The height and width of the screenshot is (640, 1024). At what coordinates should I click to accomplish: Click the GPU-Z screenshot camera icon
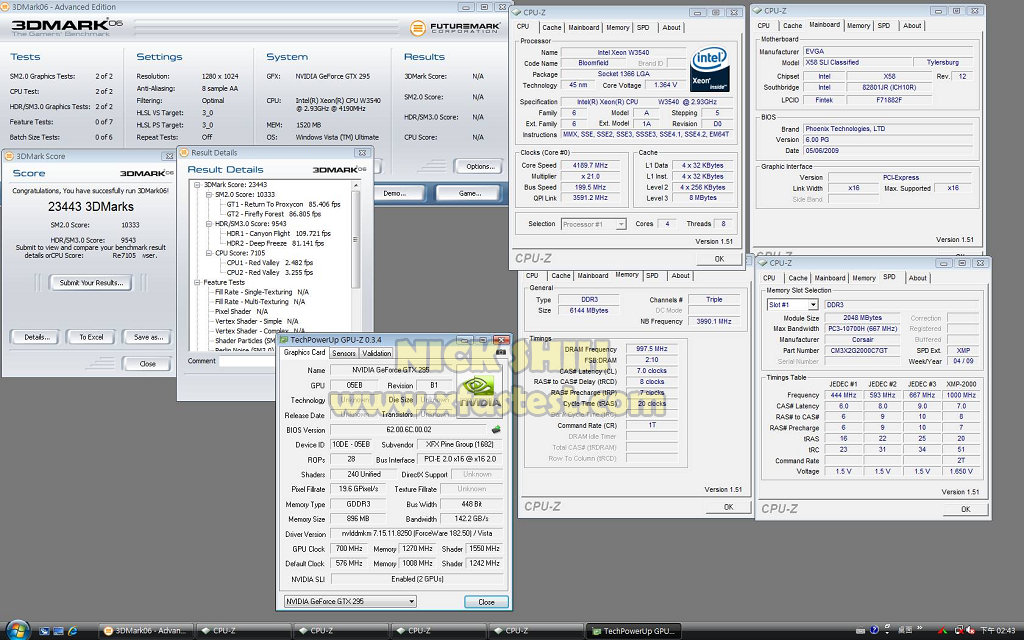(501, 352)
